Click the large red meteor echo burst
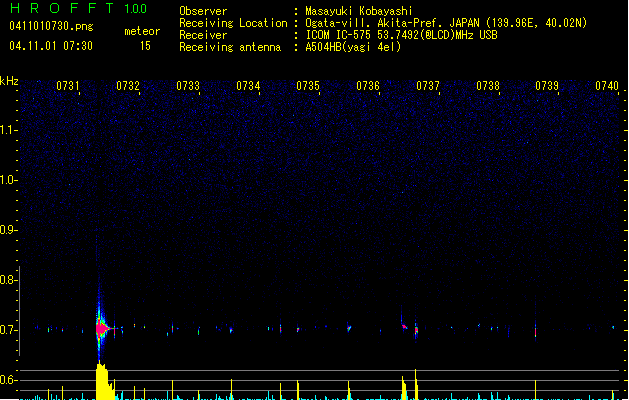This screenshot has height=400, width=629. tap(101, 329)
